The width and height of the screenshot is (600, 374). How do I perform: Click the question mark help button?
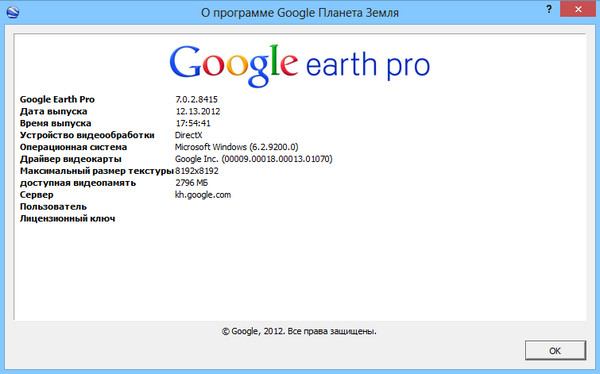pos(549,9)
